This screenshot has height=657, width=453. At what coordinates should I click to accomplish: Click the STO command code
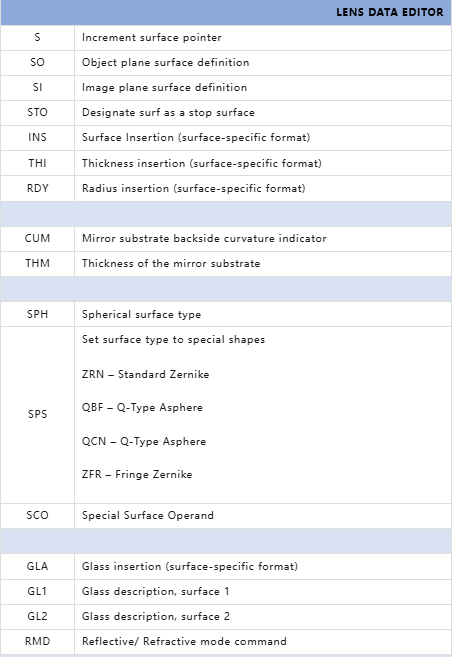pyautogui.click(x=37, y=112)
